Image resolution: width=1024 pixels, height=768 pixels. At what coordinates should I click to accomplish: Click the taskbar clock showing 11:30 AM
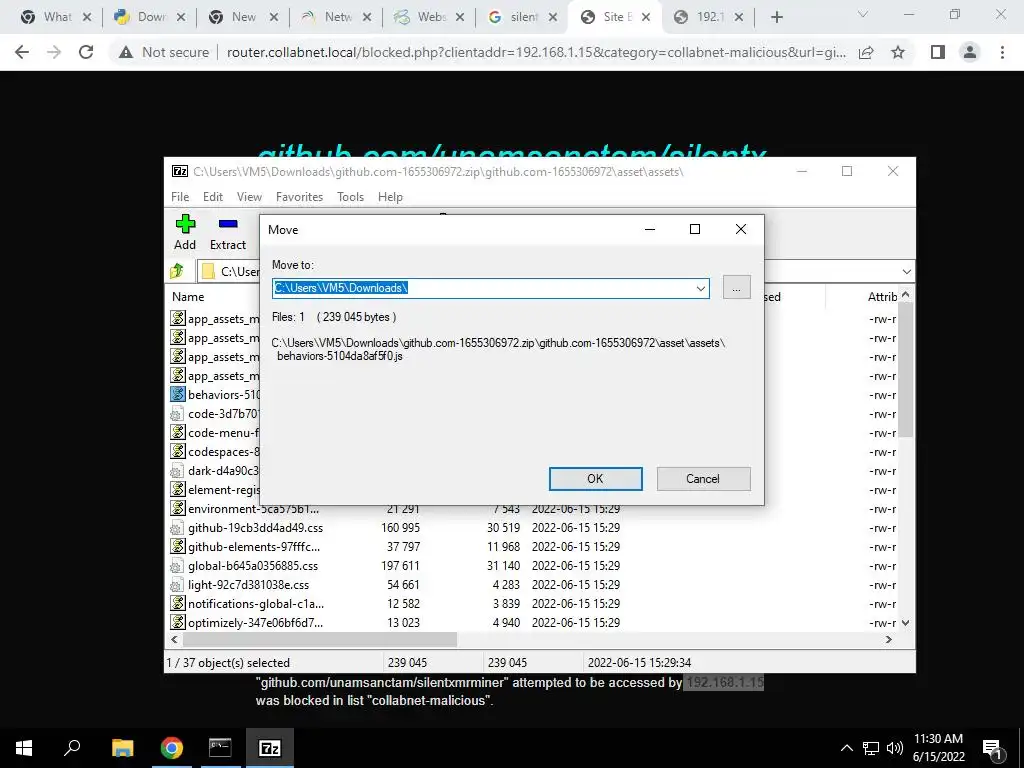pyautogui.click(x=938, y=748)
